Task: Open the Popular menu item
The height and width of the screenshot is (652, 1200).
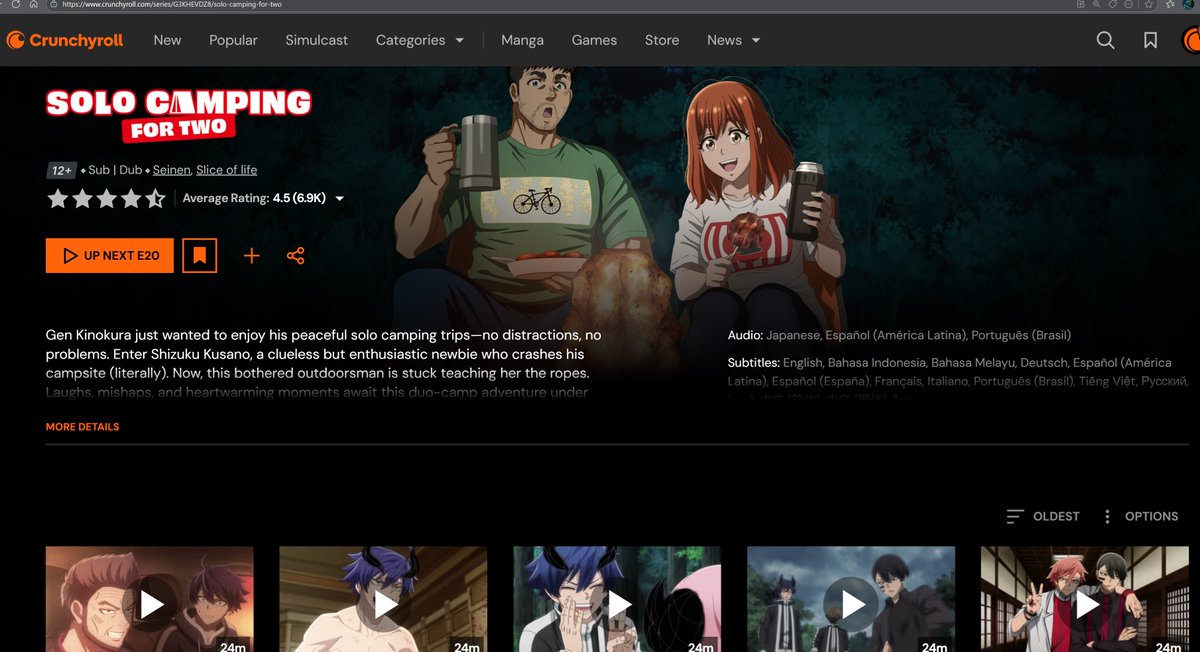Action: click(233, 40)
